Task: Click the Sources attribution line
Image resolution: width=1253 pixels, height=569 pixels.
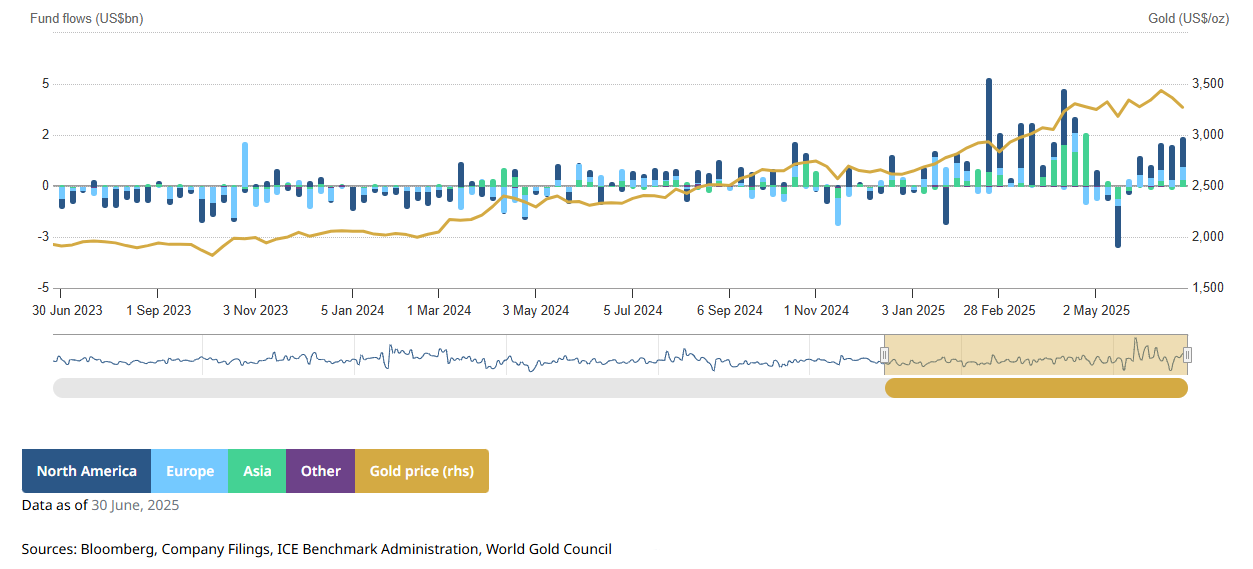Action: click(x=316, y=549)
